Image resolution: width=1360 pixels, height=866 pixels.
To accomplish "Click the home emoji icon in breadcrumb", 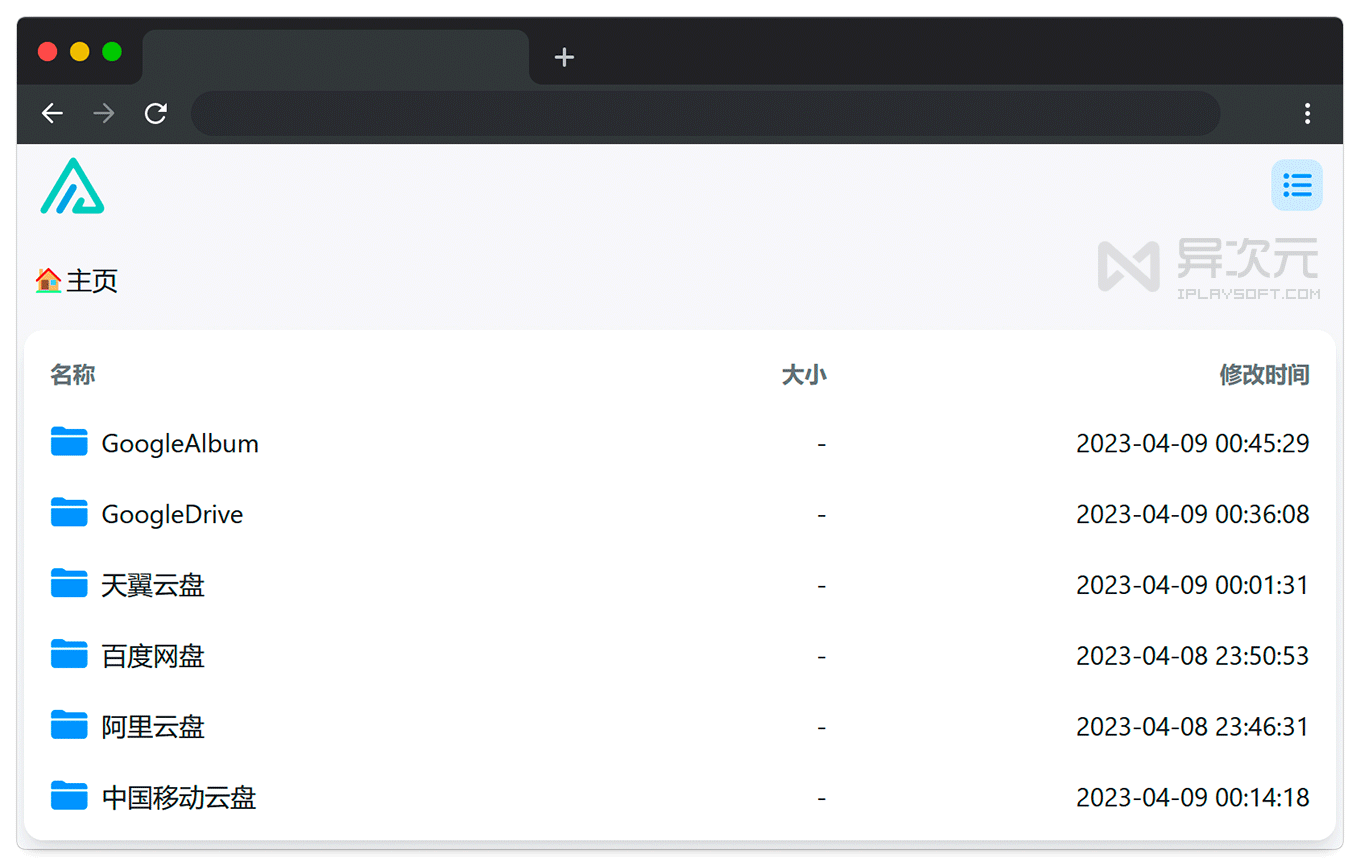I will click(x=48, y=280).
